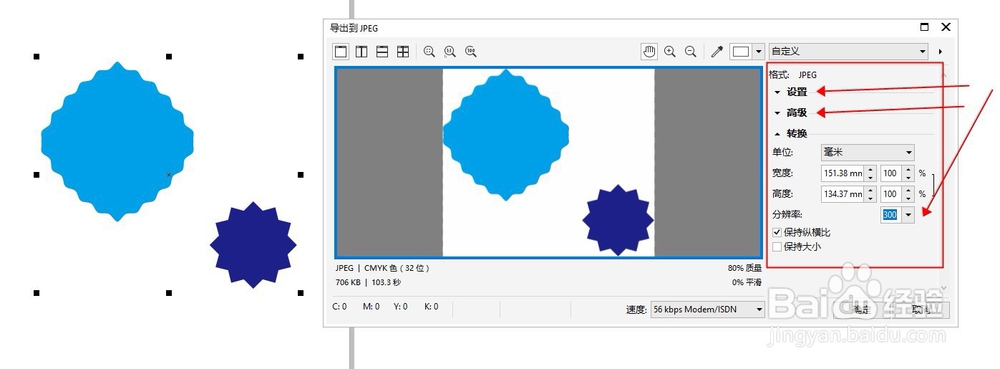Click the 0% 平滑 text
1000x369 pixels.
747,282
